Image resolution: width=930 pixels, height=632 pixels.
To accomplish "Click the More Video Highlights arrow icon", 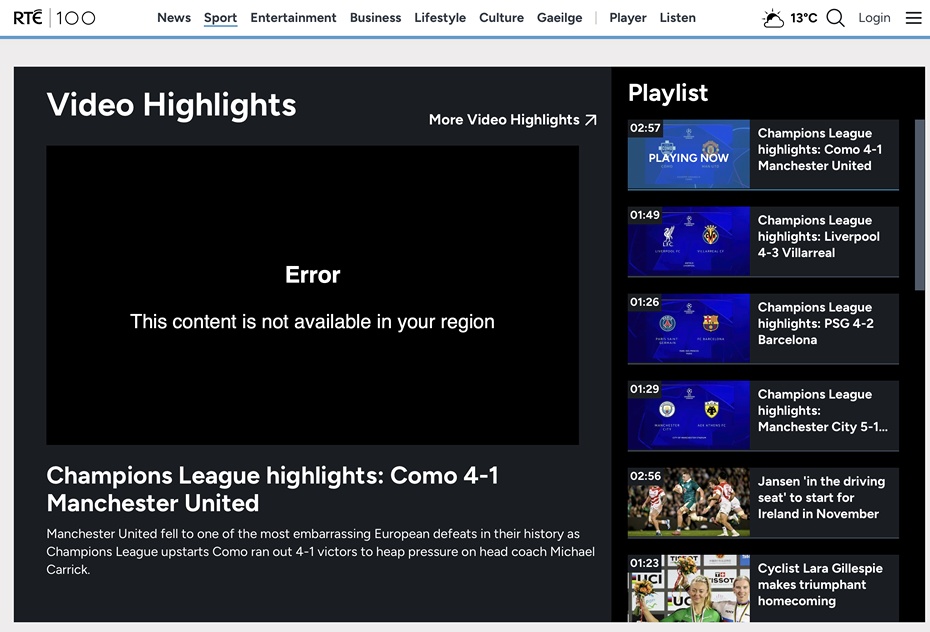I will tap(591, 120).
